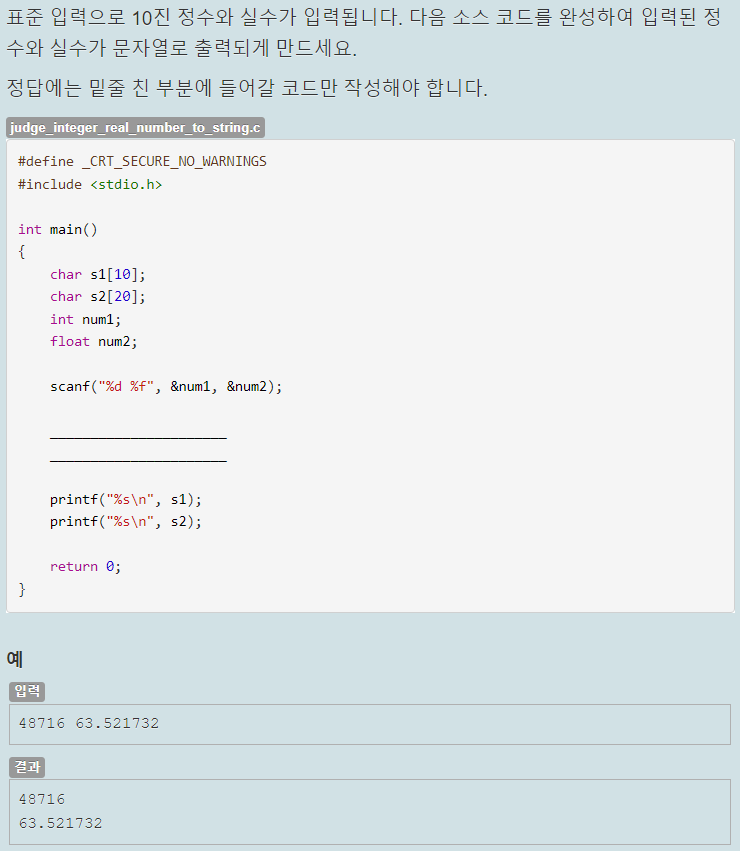Click the first underlined blank in code
Viewport: 740px width, 851px height.
point(138,437)
